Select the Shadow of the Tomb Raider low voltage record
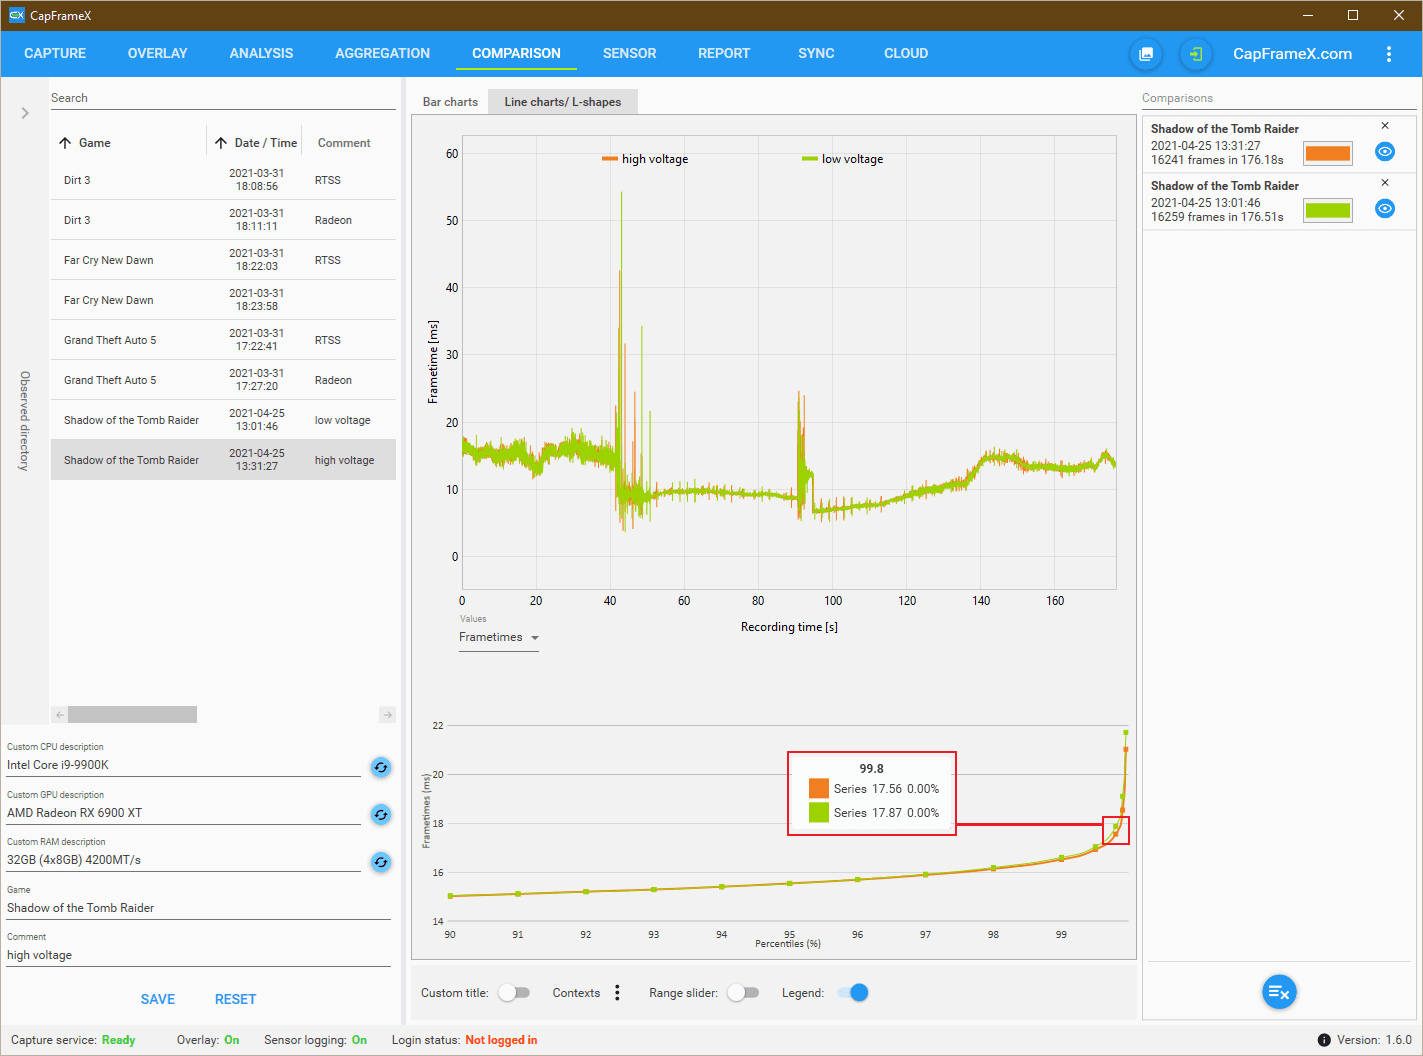The height and width of the screenshot is (1056, 1423). pos(223,420)
